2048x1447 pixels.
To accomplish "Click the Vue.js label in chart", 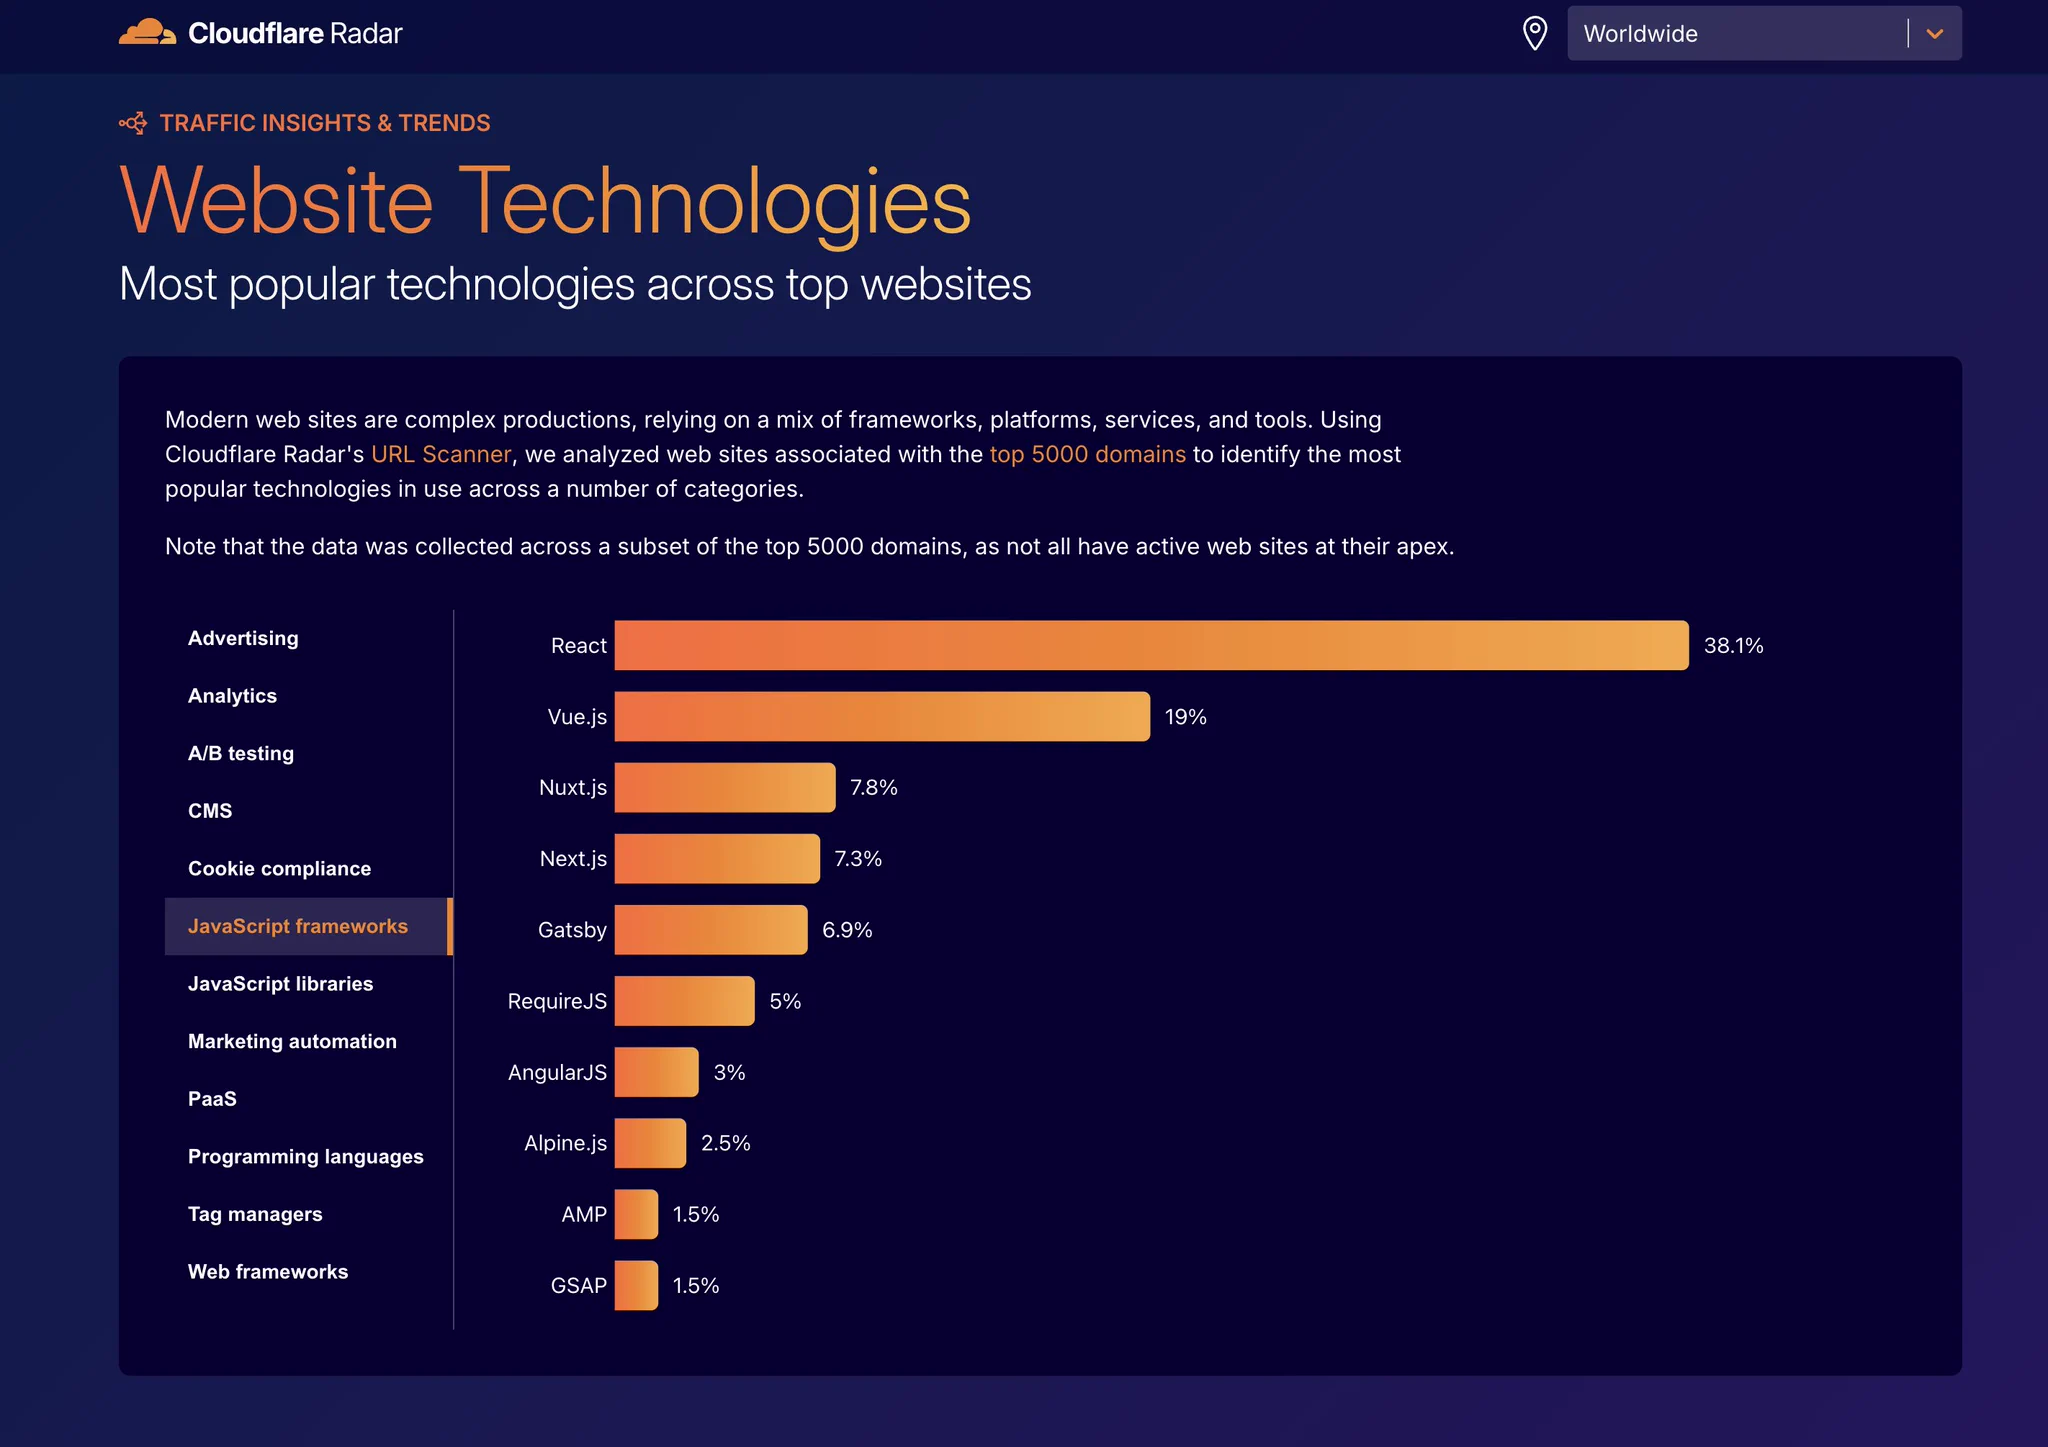I will point(577,717).
